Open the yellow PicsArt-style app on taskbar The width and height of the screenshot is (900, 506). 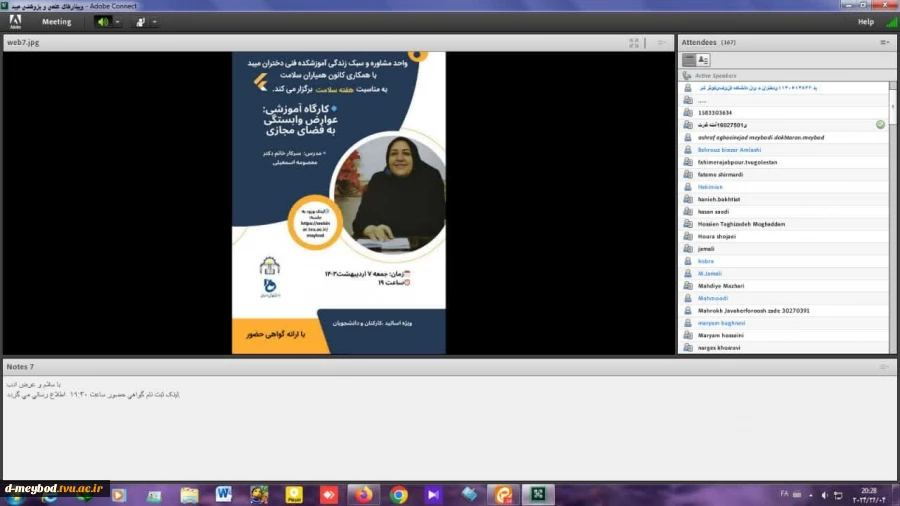pos(294,495)
